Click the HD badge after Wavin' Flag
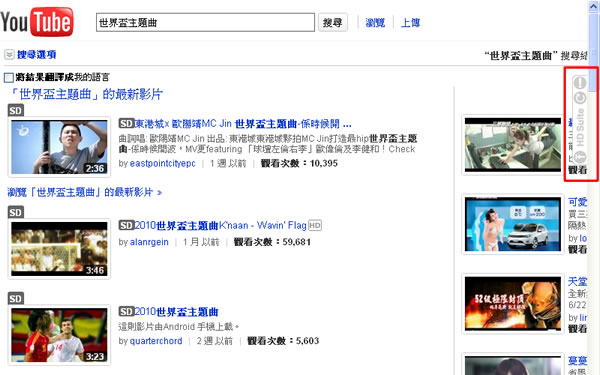The width and height of the screenshot is (600, 375). pyautogui.click(x=315, y=225)
